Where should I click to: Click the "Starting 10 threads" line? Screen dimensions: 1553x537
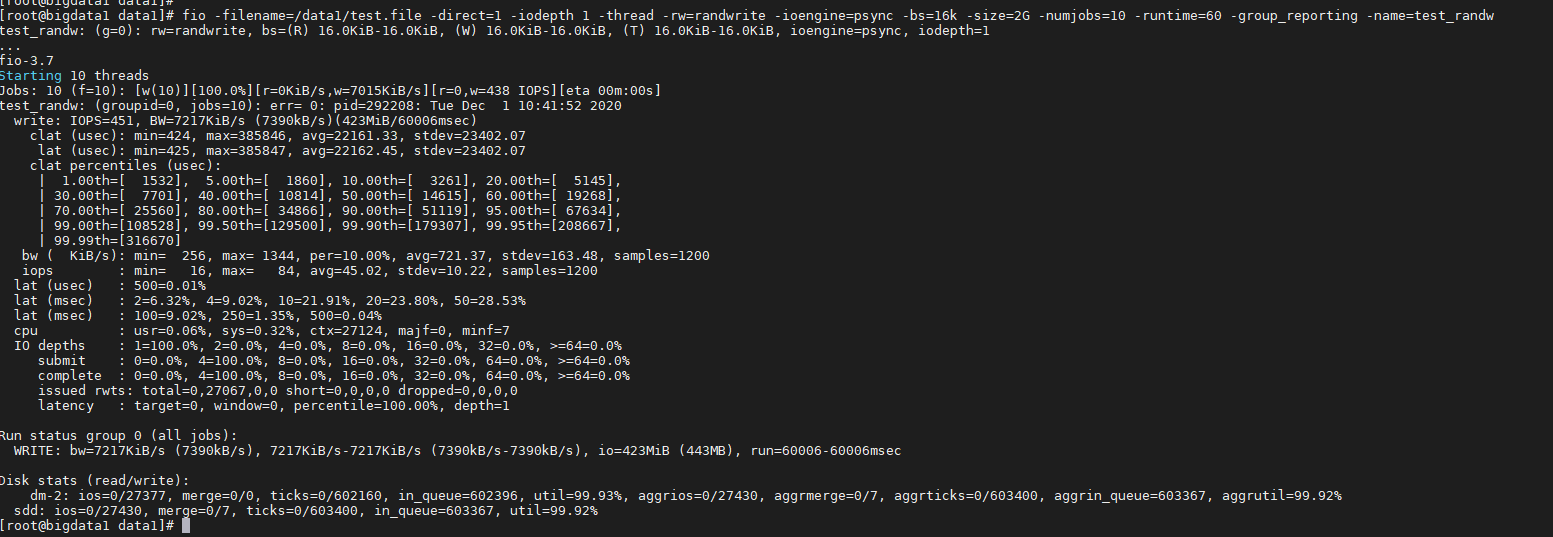74,76
